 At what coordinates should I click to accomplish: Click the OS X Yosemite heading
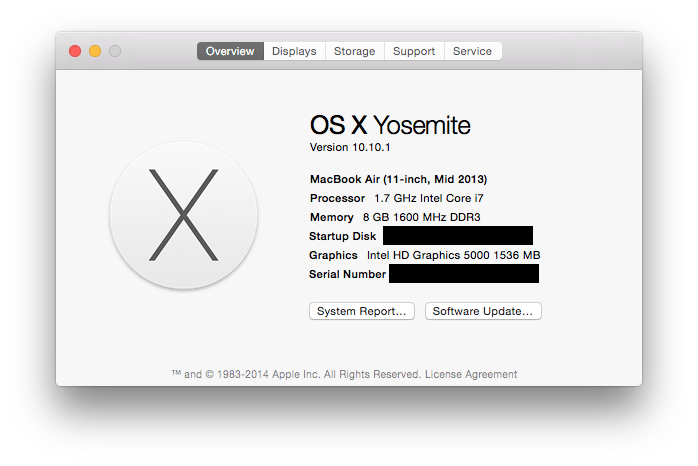point(390,125)
